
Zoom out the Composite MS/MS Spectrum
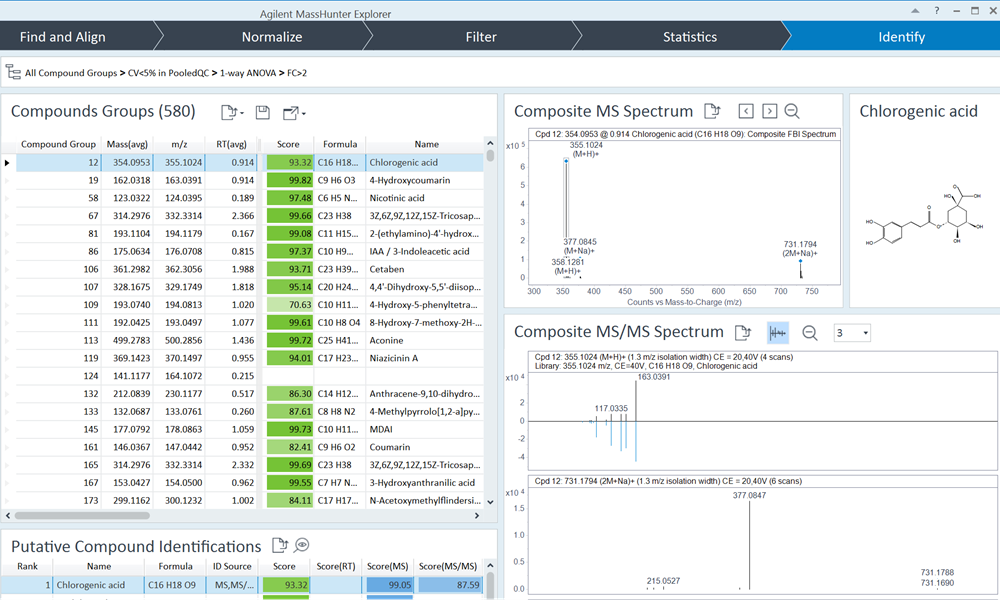tap(810, 332)
